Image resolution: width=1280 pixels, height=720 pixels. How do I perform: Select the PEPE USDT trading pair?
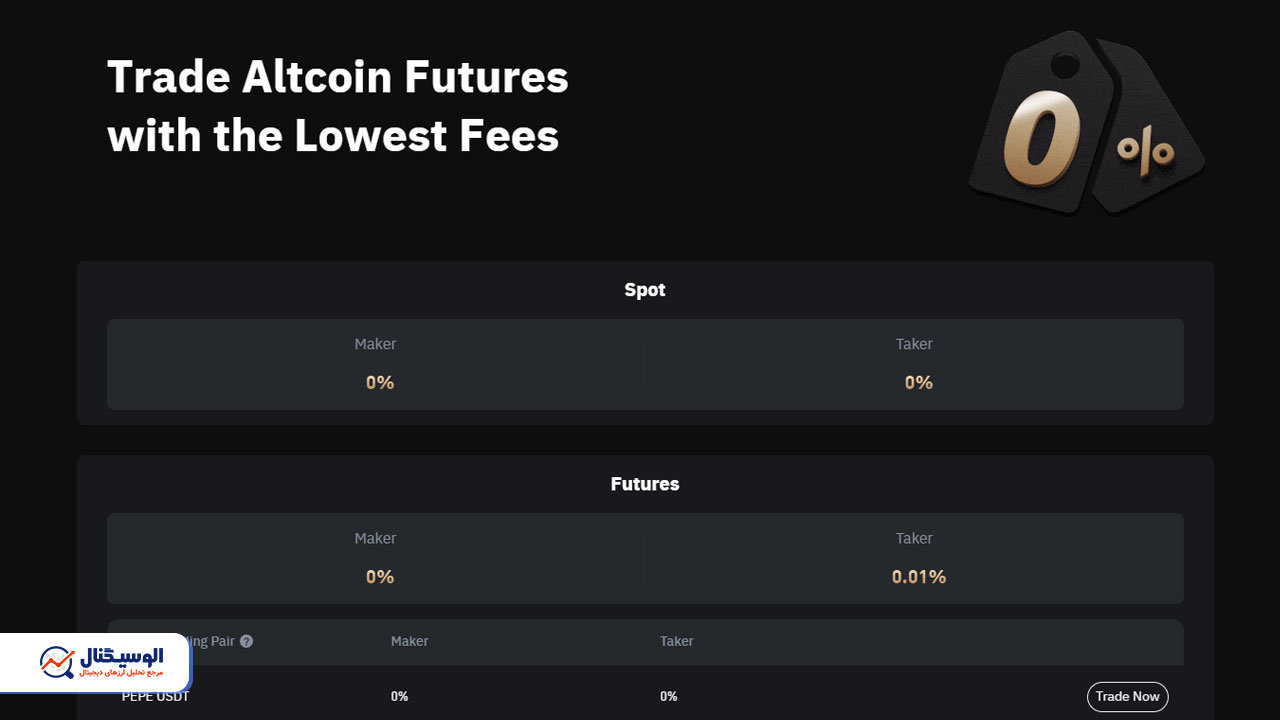[156, 697]
